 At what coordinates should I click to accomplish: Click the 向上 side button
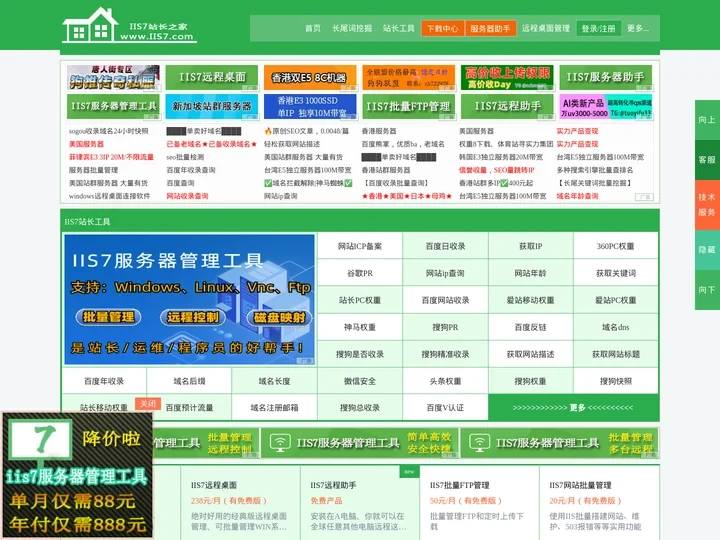tap(707, 120)
